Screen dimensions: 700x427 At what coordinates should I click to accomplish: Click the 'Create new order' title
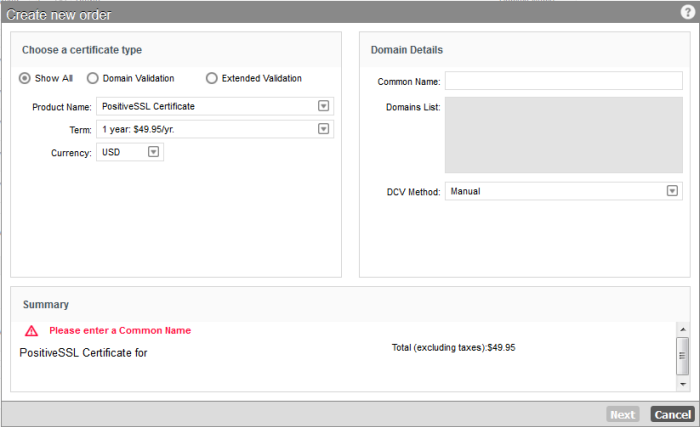click(59, 15)
